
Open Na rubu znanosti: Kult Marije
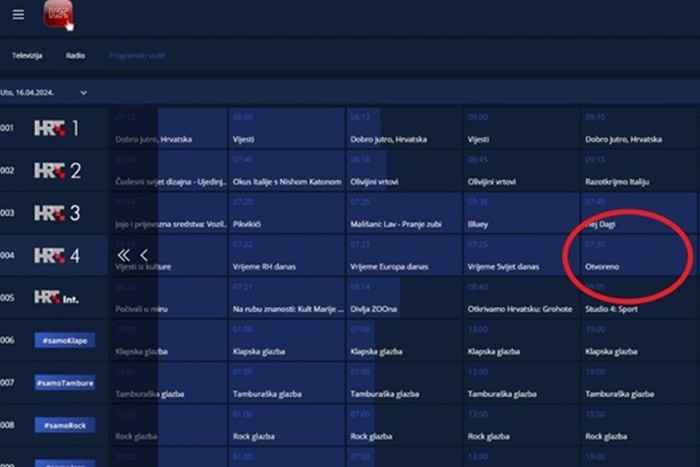[287, 298]
